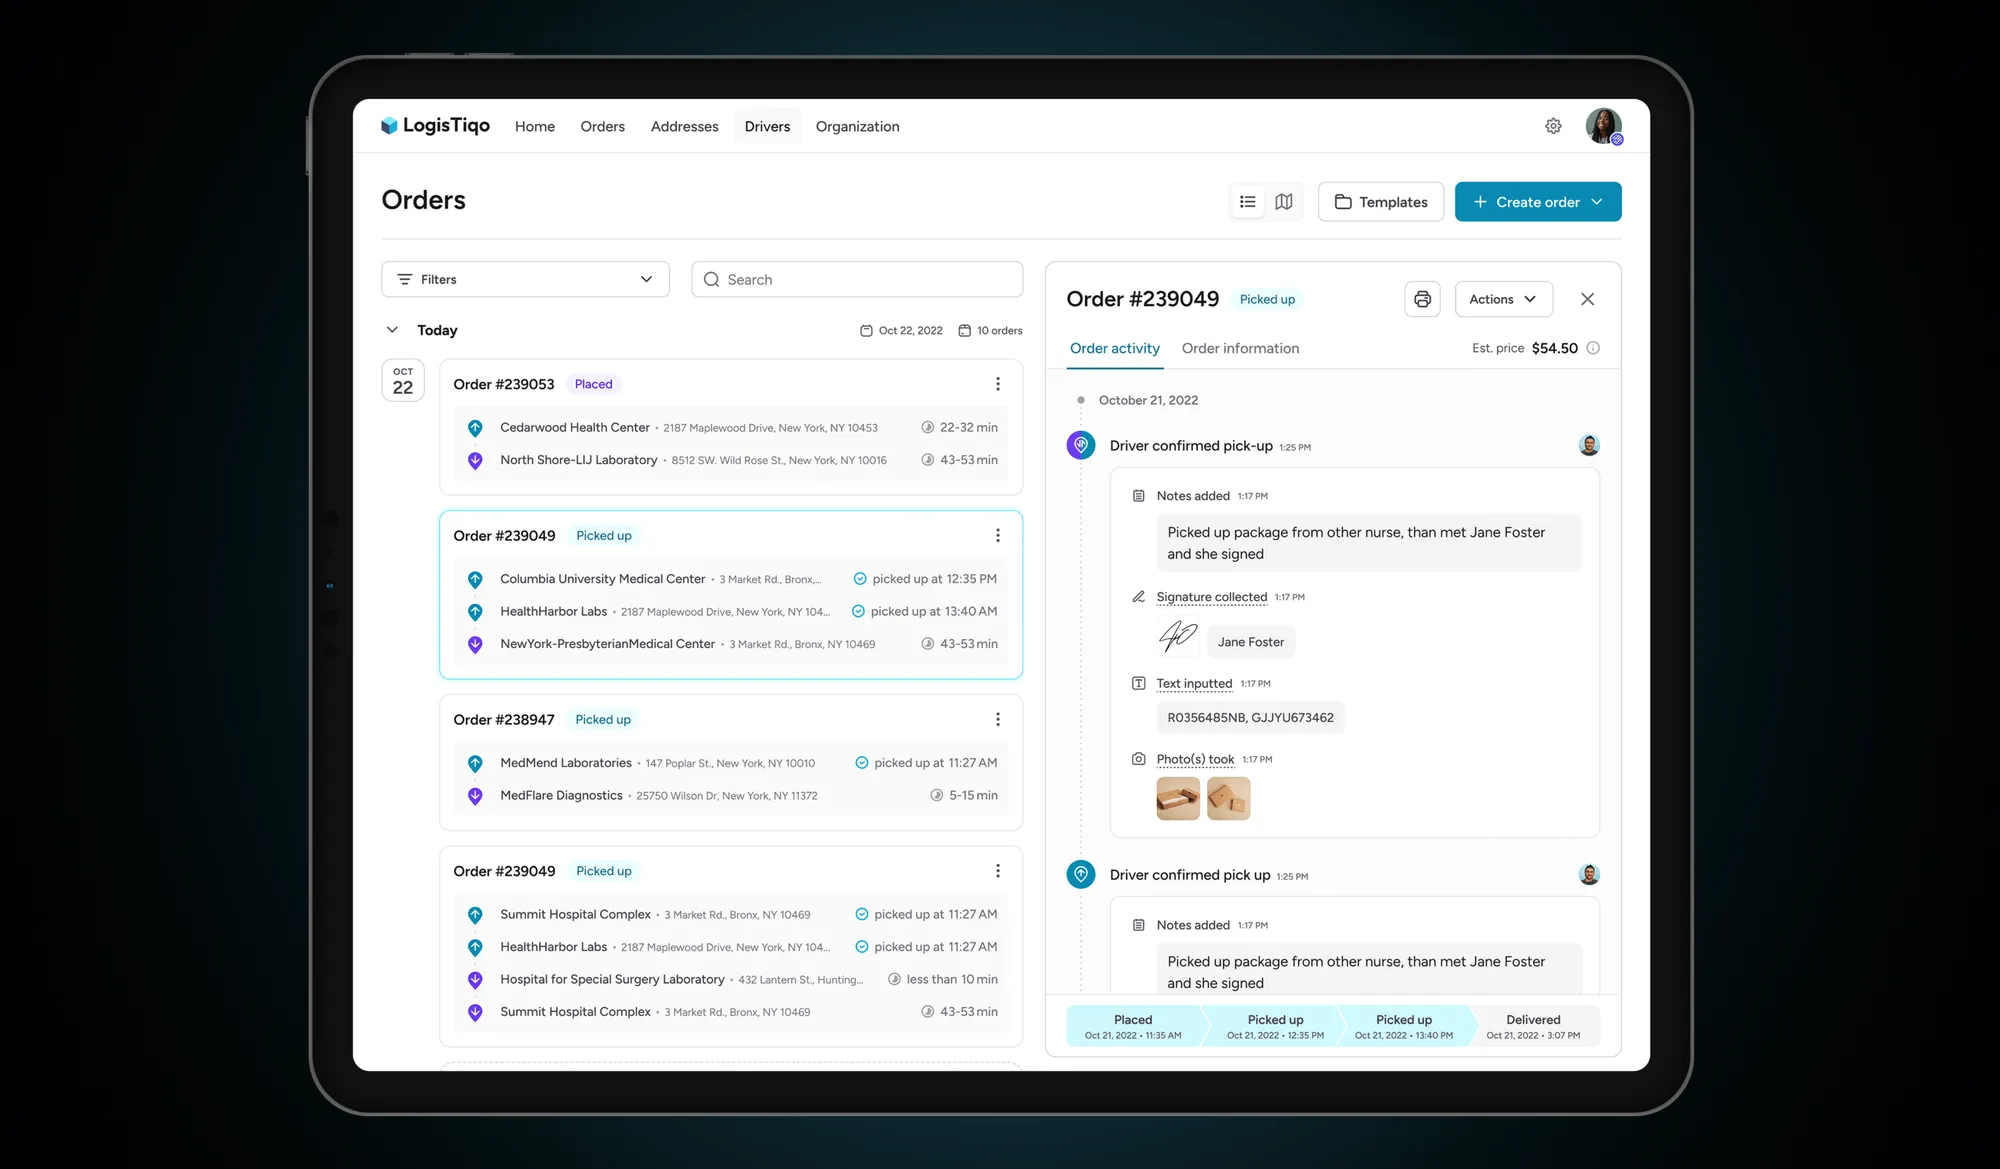Viewport: 2000px width, 1169px height.
Task: Go to Addresses in navigation
Action: pos(684,127)
